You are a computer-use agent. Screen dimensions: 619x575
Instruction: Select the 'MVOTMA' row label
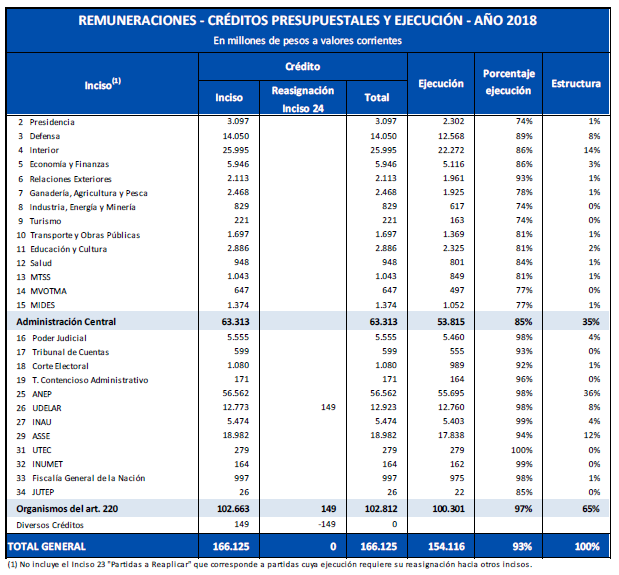pos(49,291)
